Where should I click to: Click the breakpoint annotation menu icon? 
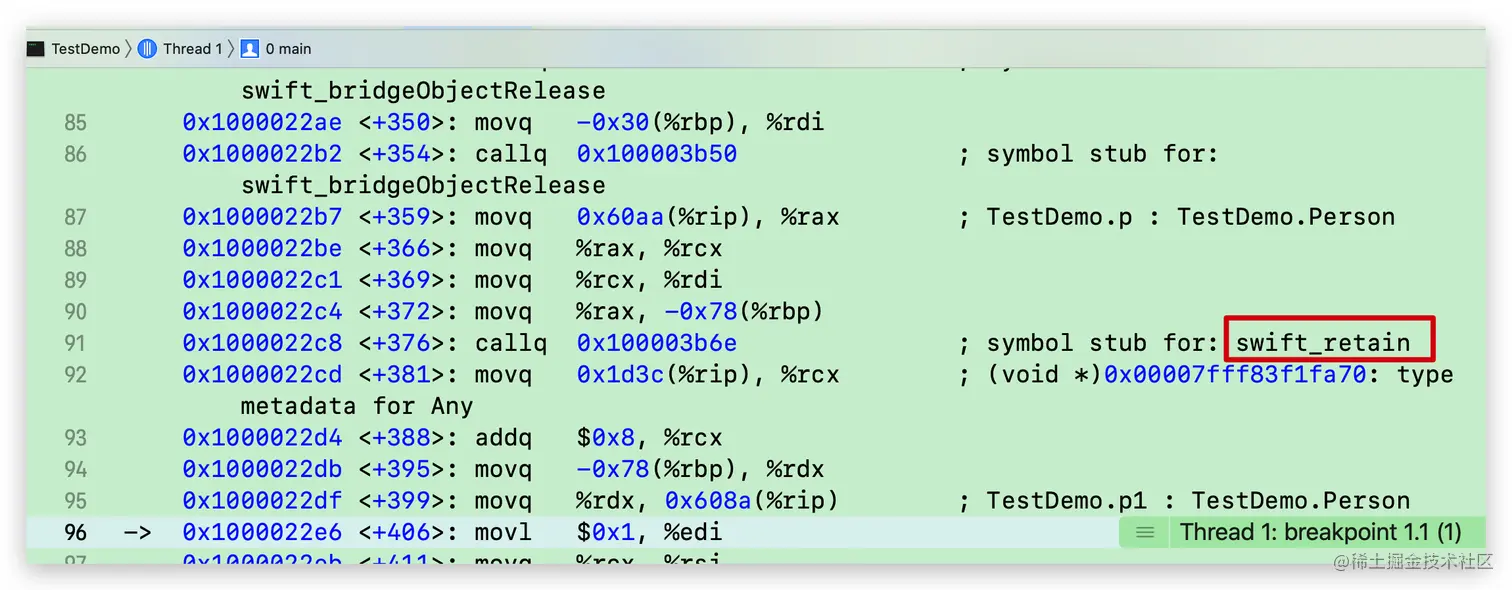1146,532
